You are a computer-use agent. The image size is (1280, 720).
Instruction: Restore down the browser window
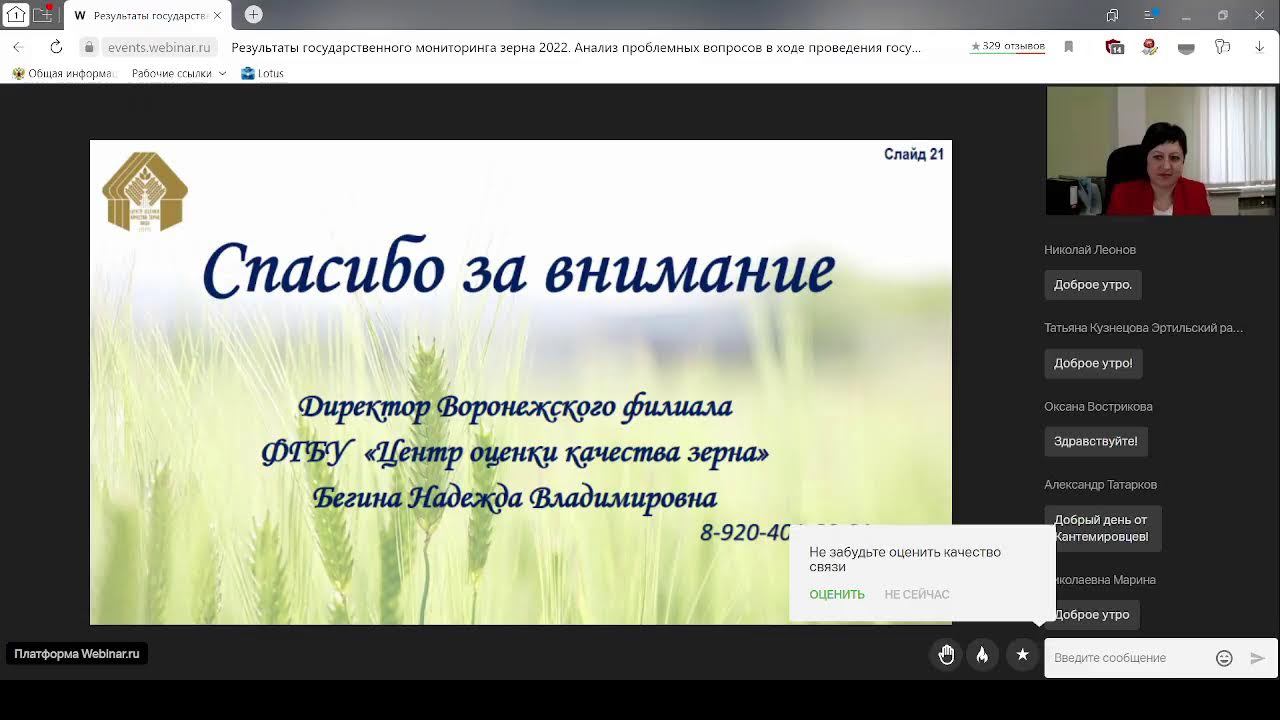[1222, 15]
